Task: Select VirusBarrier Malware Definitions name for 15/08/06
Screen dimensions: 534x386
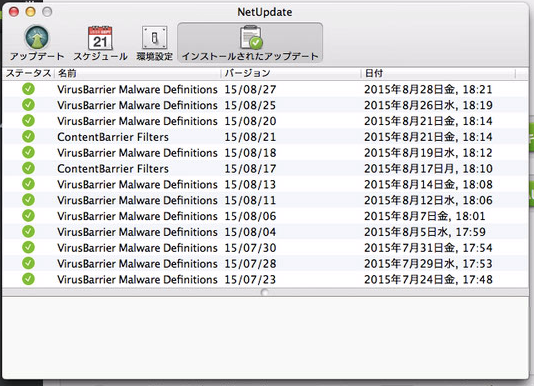Action: [x=137, y=216]
